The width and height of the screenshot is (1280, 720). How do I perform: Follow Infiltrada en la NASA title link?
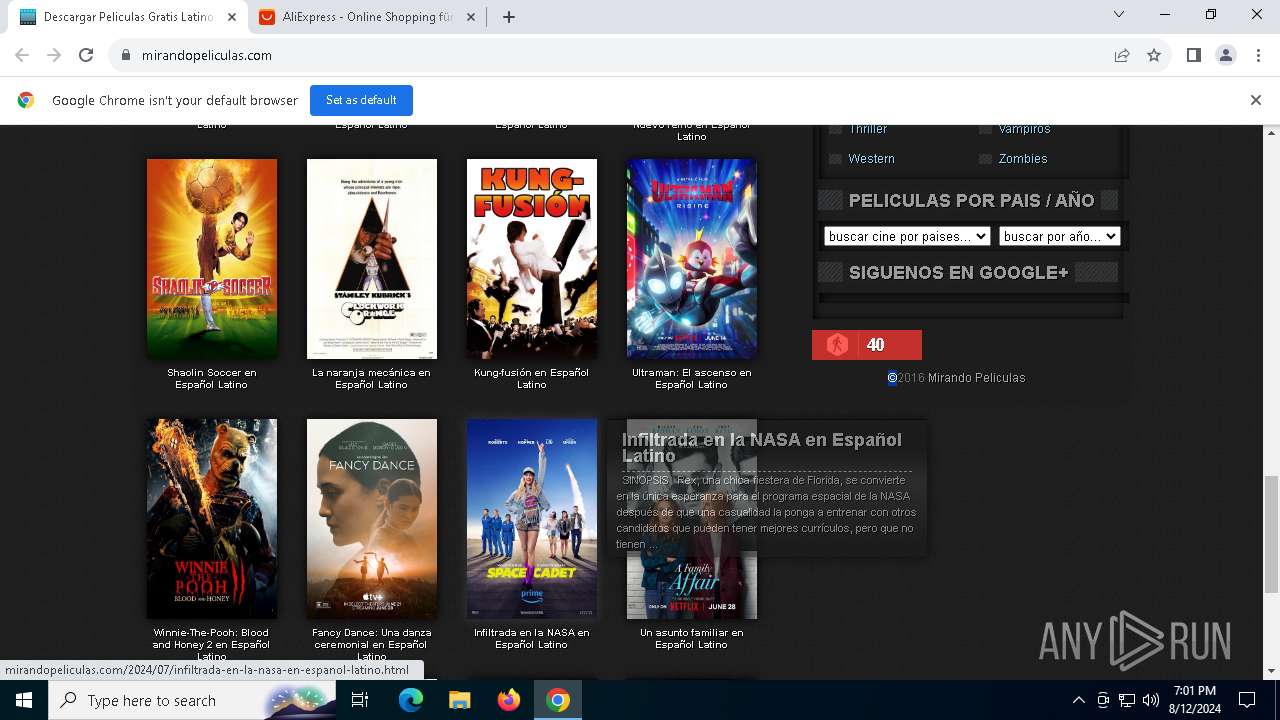tap(532, 638)
